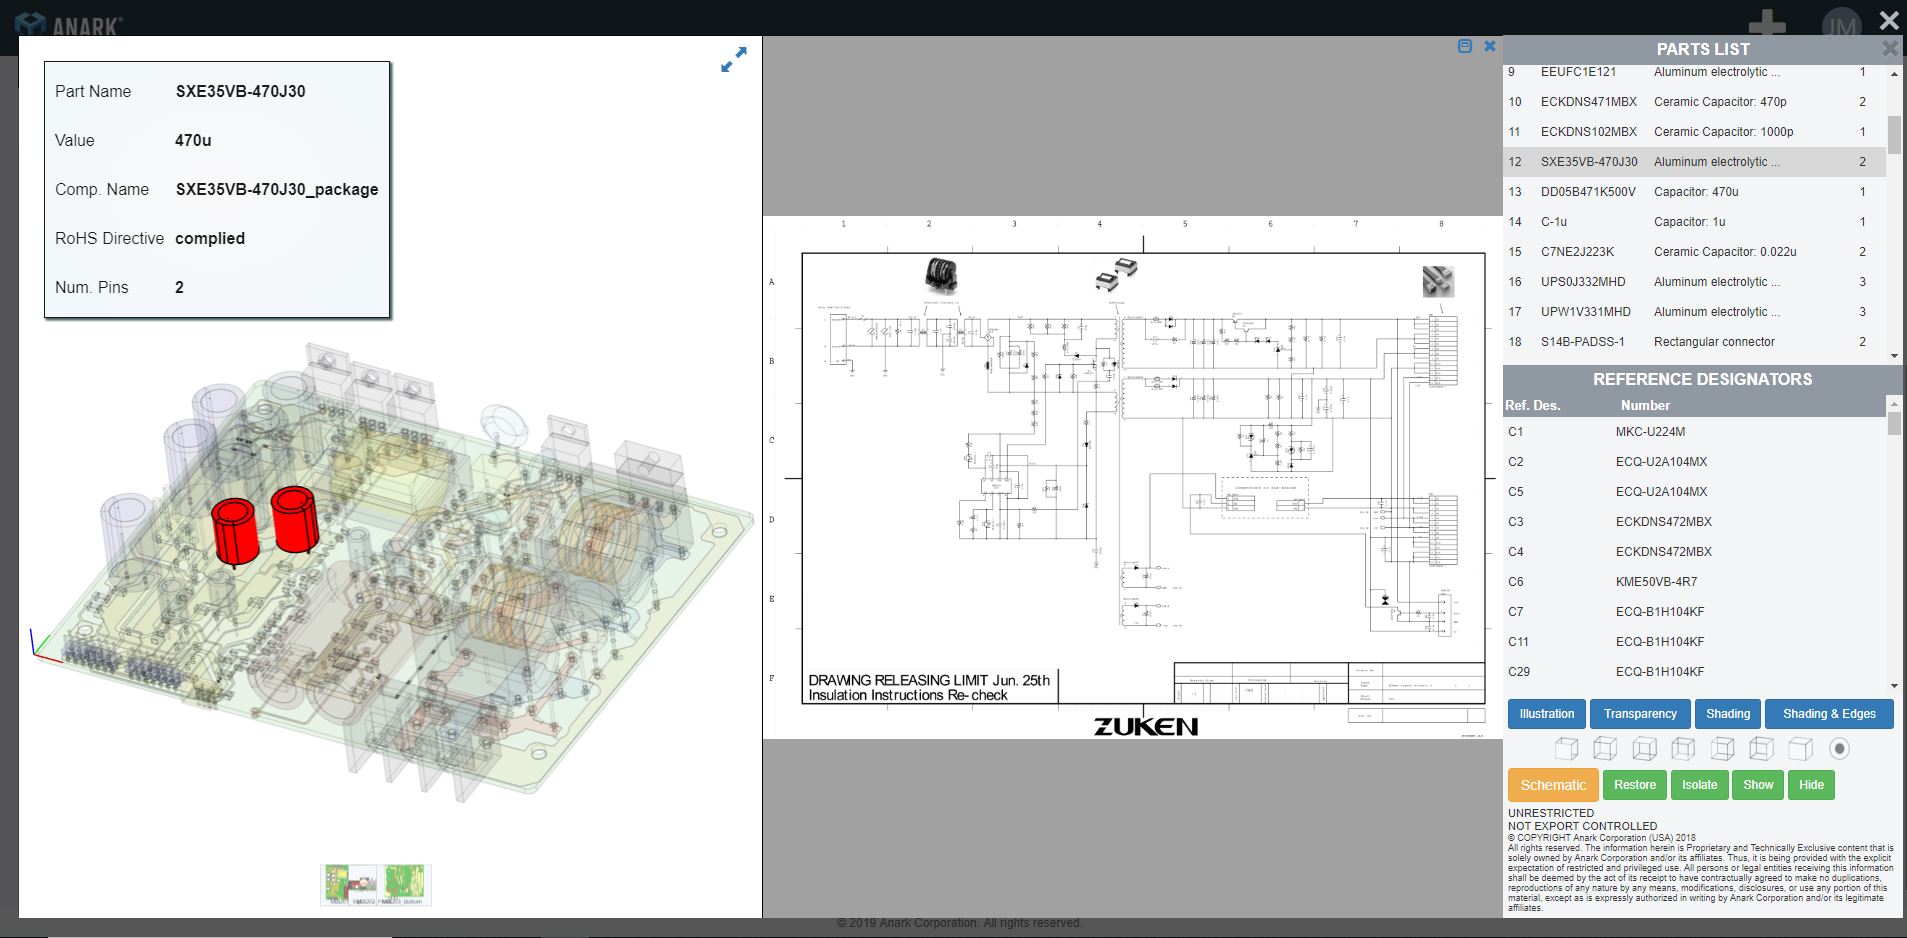The image size is (1907, 938).
Task: Click the plus icon in top bar
Action: point(1767,25)
